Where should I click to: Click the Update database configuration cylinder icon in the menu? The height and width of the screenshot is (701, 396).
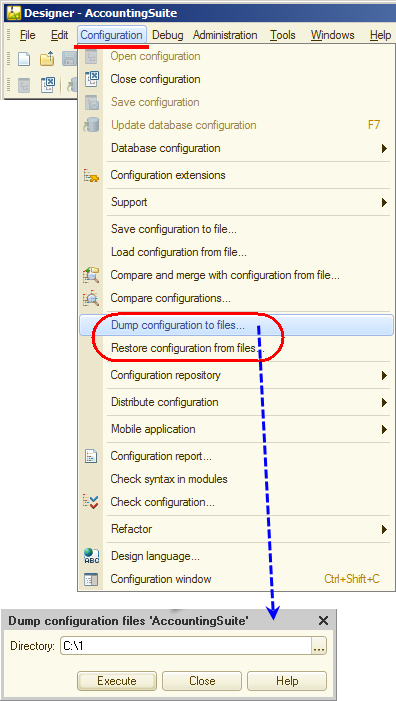click(x=91, y=125)
